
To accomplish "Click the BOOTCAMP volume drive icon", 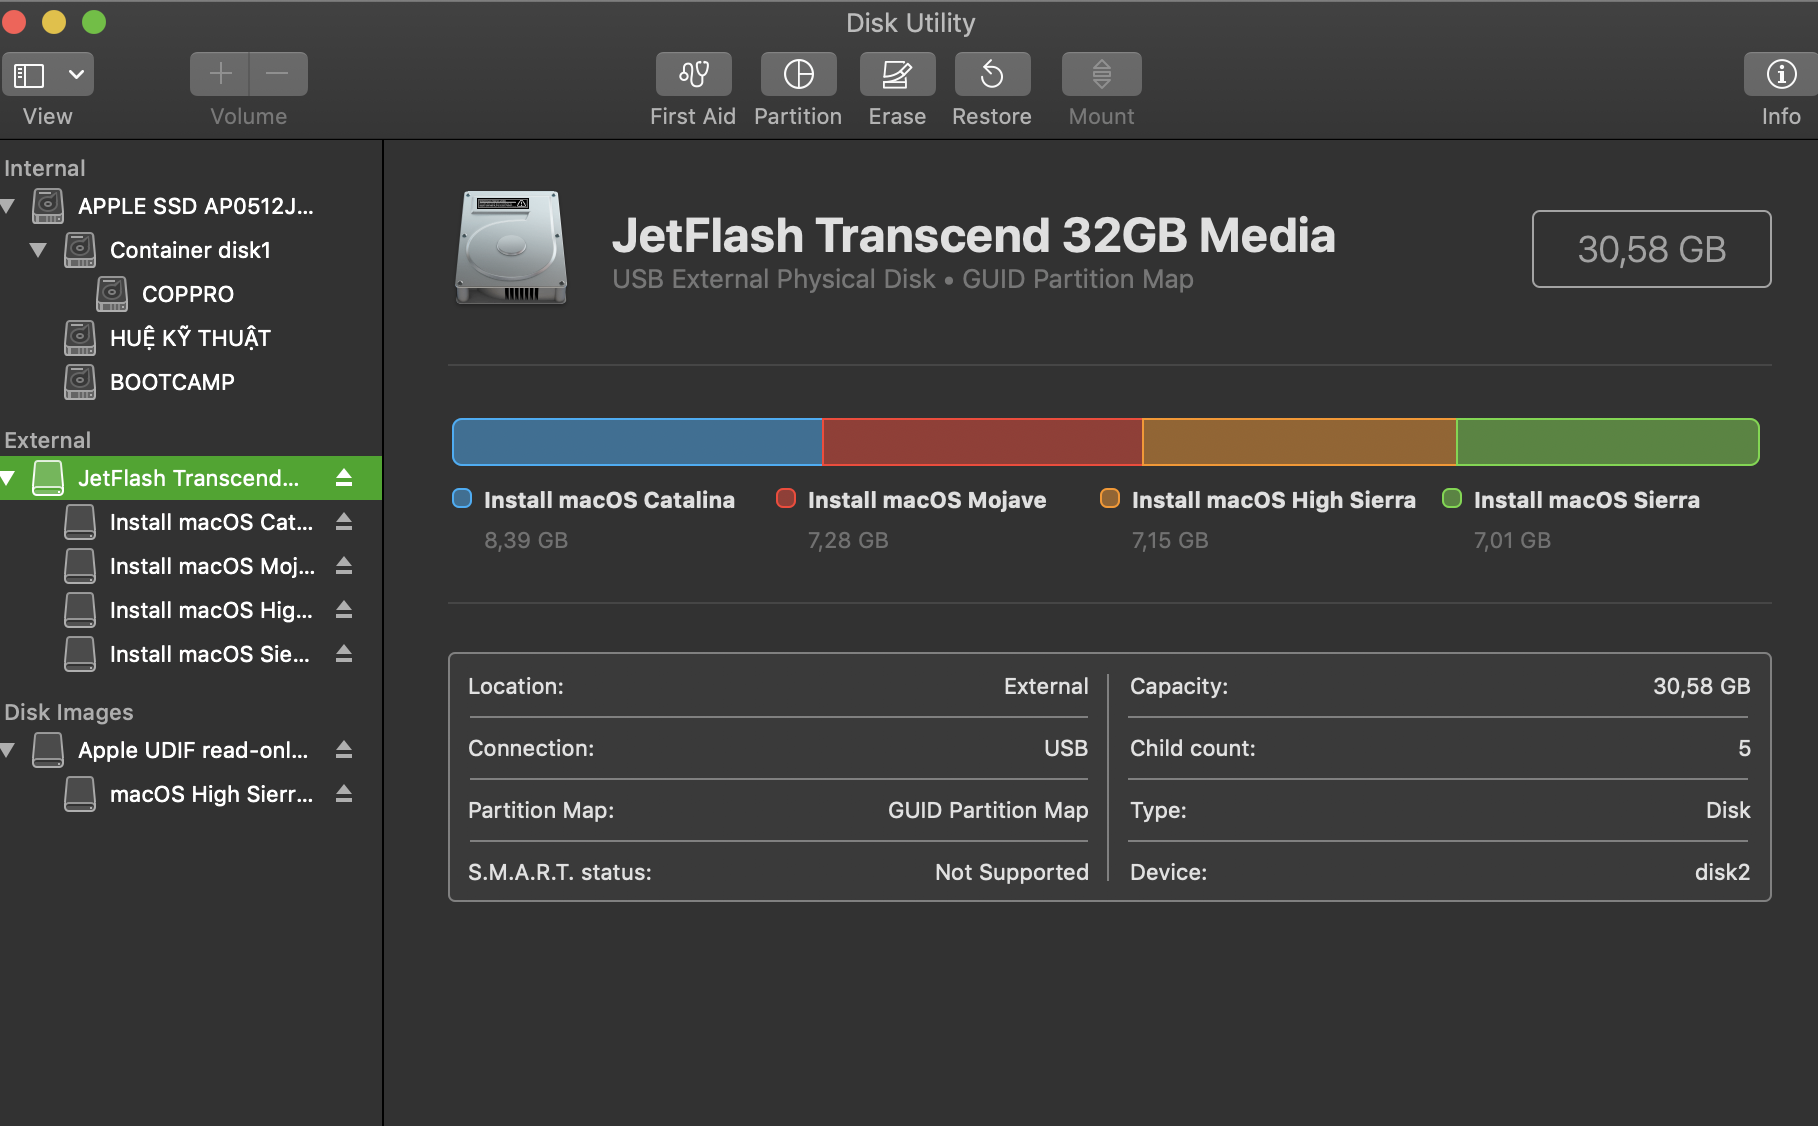I will [80, 382].
